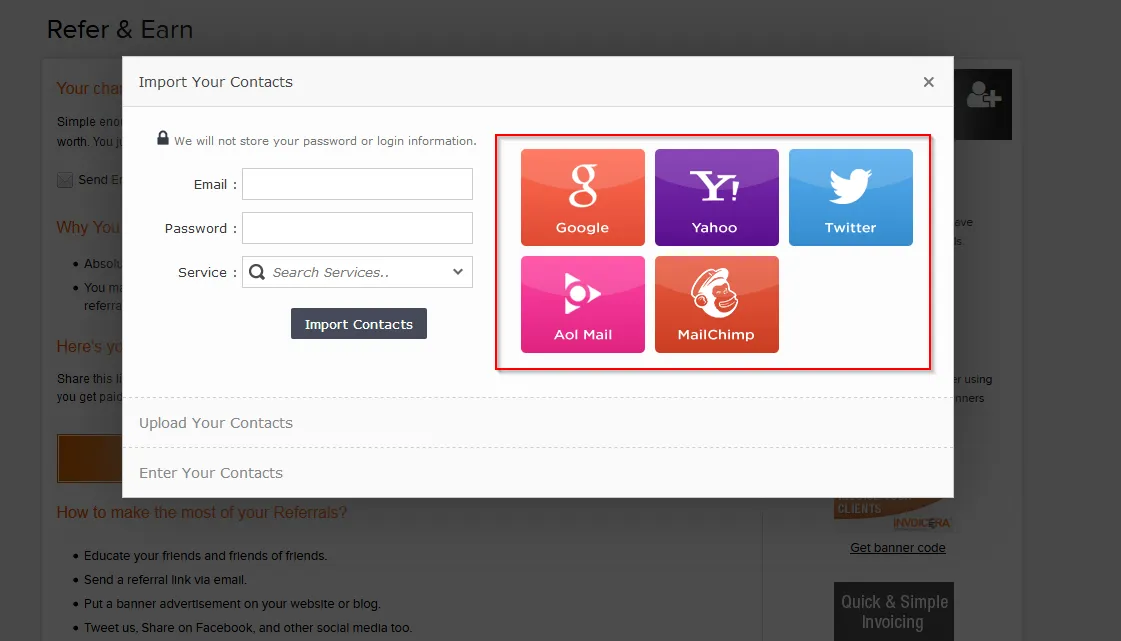Screen dimensions: 1121x641
Task: Click the 'How to make the most of your Referrals?' heading
Action: point(202,512)
